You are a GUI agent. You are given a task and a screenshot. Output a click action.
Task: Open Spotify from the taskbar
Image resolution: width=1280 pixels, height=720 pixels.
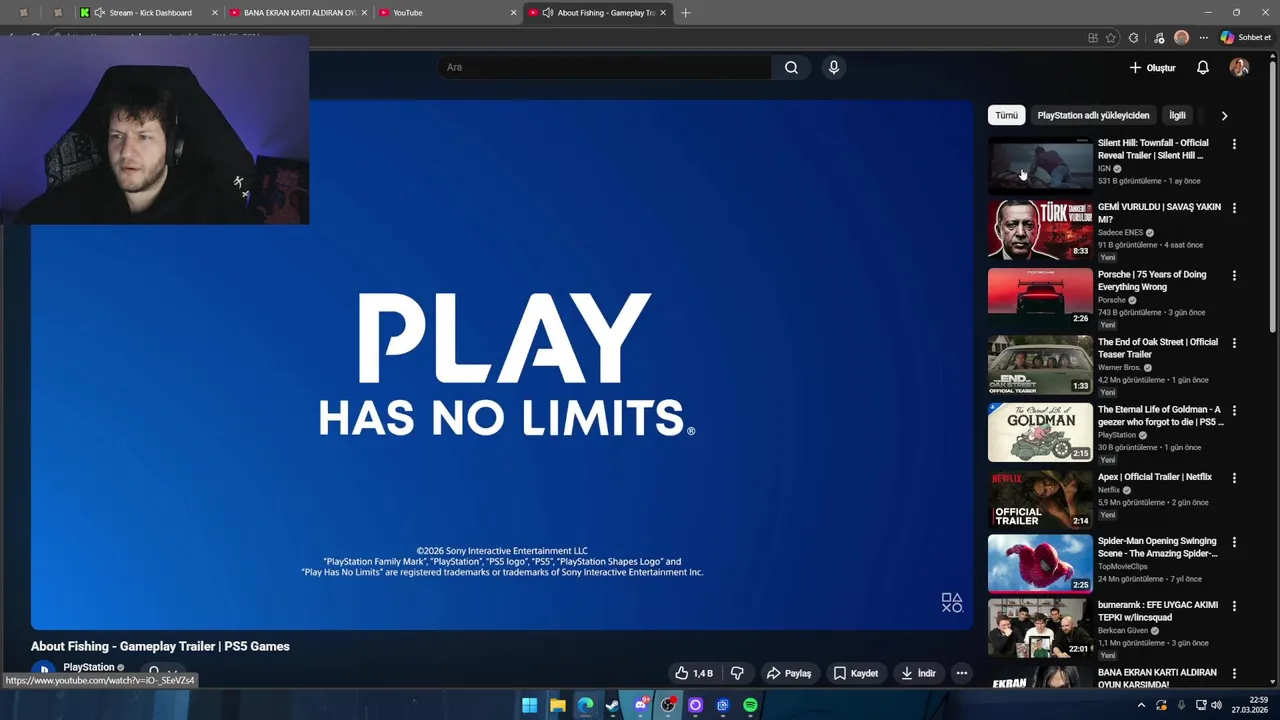point(750,705)
